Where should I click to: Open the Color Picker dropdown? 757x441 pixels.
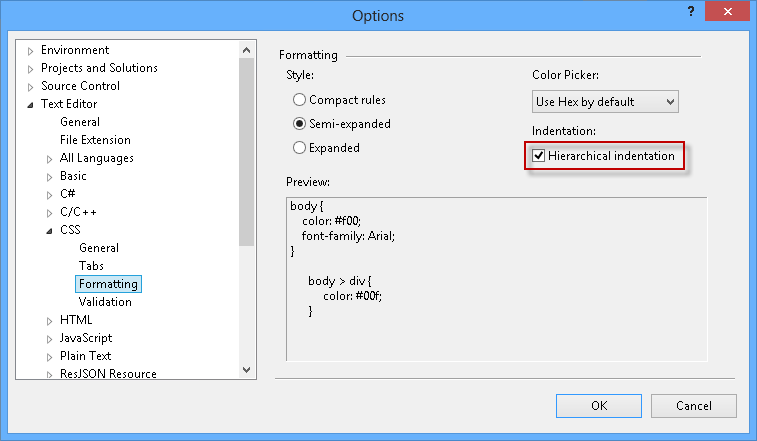(x=605, y=101)
